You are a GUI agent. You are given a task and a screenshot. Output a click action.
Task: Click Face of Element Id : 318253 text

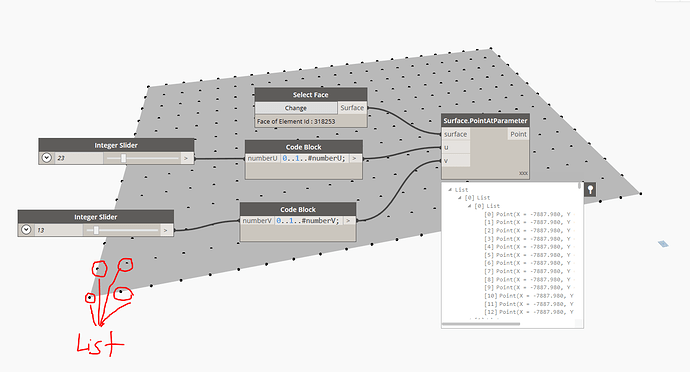tap(296, 122)
